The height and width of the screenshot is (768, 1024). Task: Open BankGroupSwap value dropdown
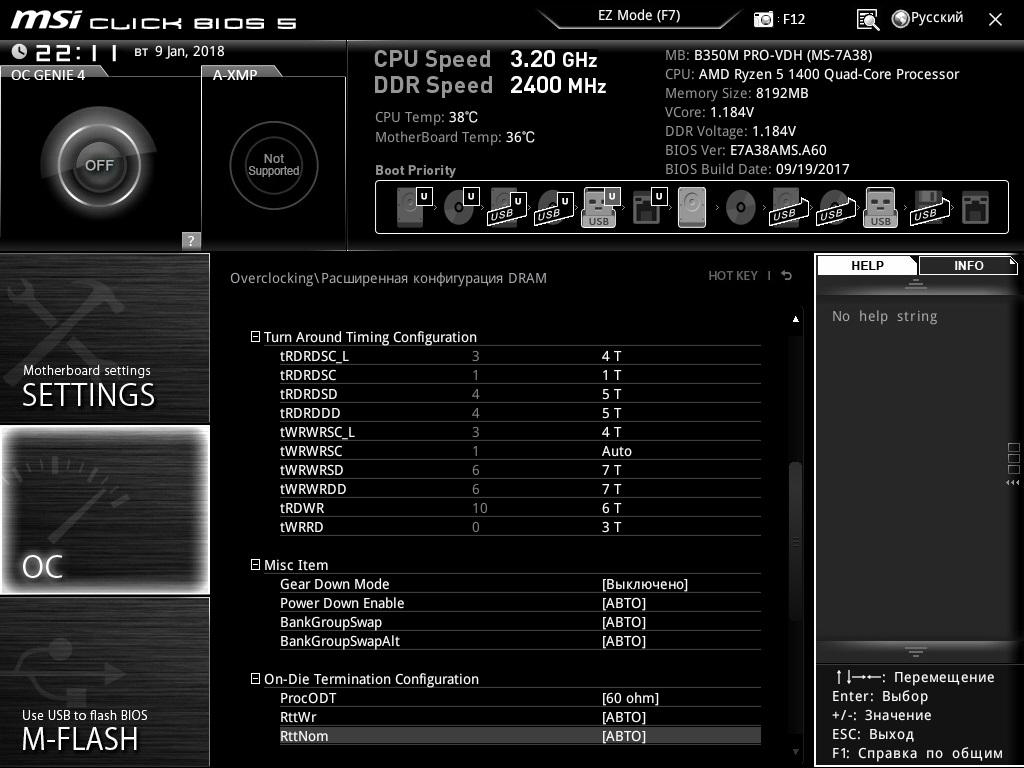coord(624,622)
